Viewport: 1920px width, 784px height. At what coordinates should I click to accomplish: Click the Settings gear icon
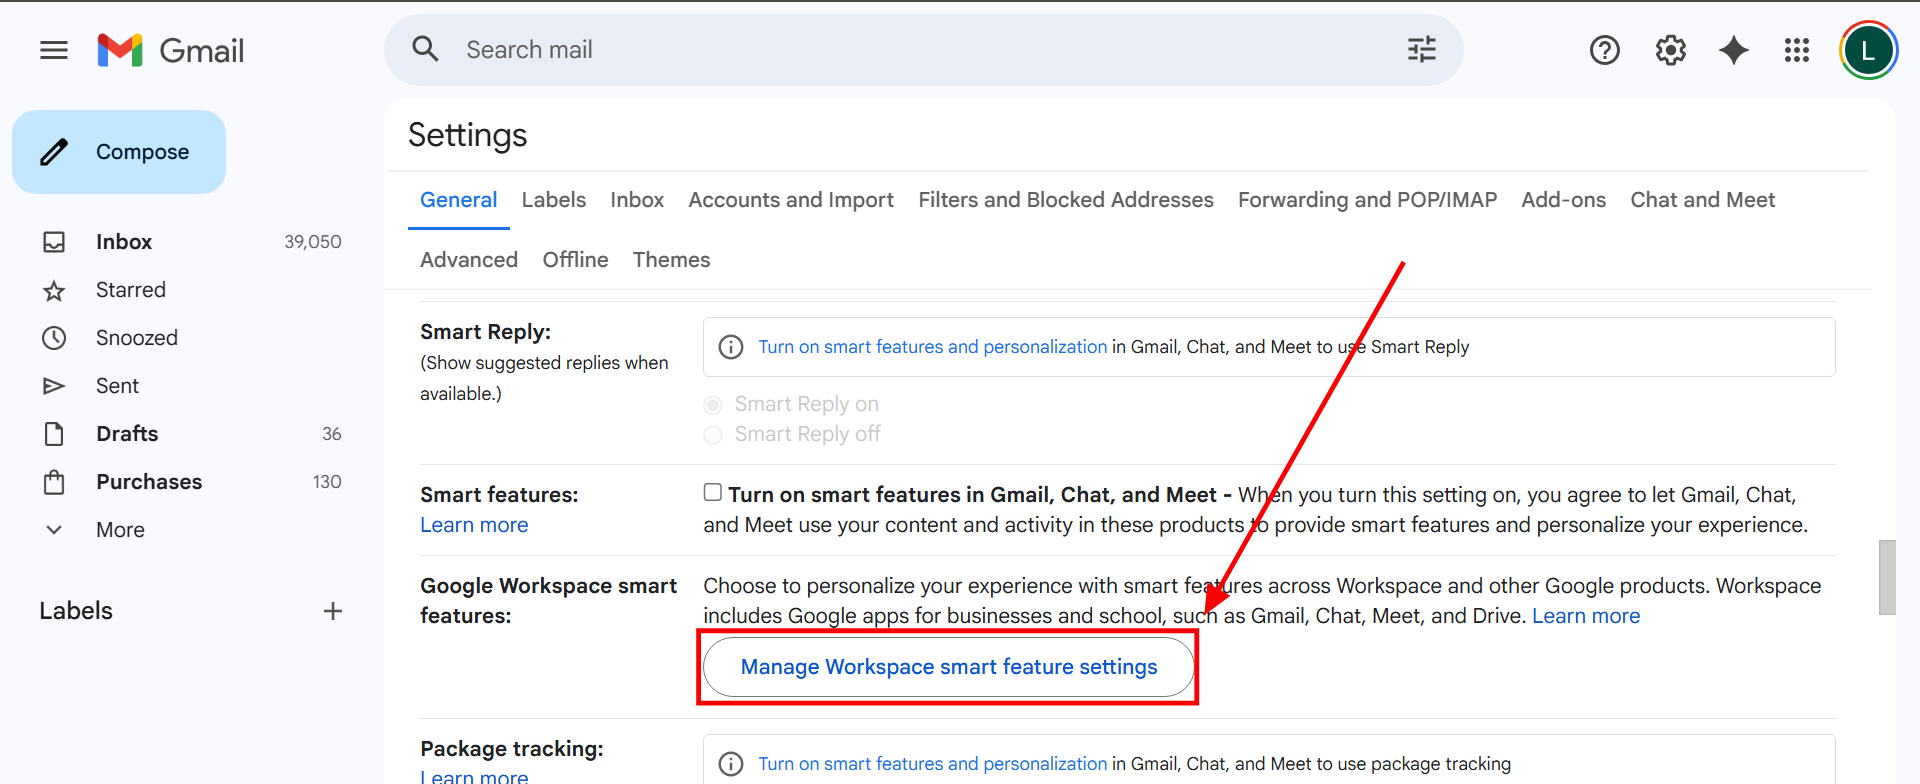(x=1670, y=50)
